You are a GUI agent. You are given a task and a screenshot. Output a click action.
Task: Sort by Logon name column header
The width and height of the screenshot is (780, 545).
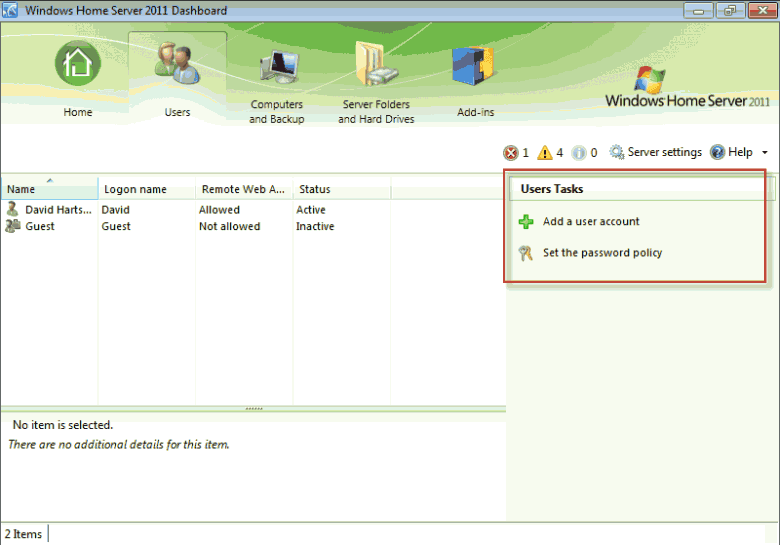pos(147,189)
